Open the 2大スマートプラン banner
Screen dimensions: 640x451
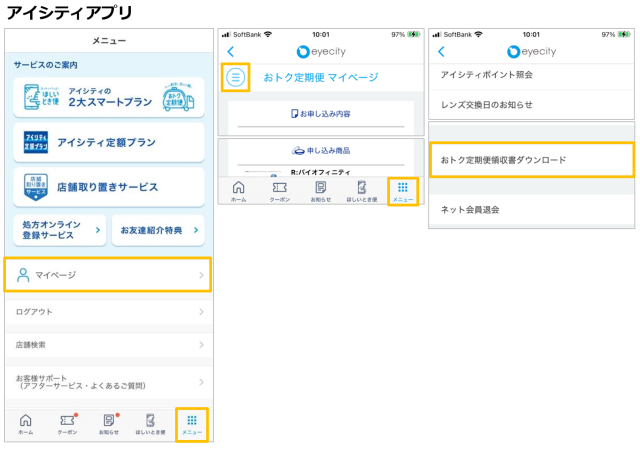coord(109,97)
